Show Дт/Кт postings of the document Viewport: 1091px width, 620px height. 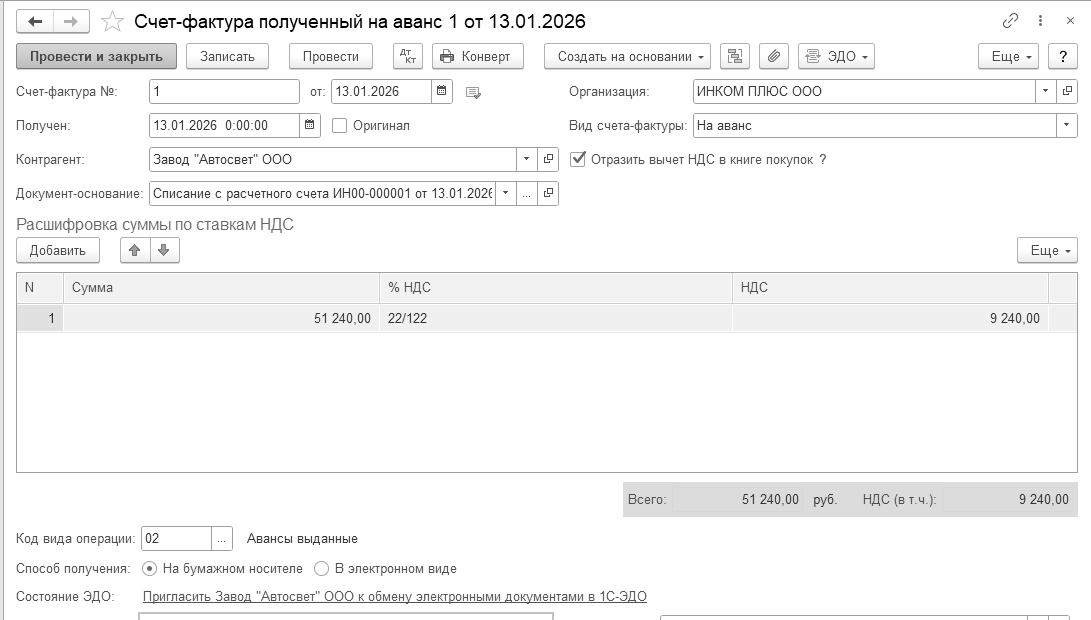(x=408, y=56)
